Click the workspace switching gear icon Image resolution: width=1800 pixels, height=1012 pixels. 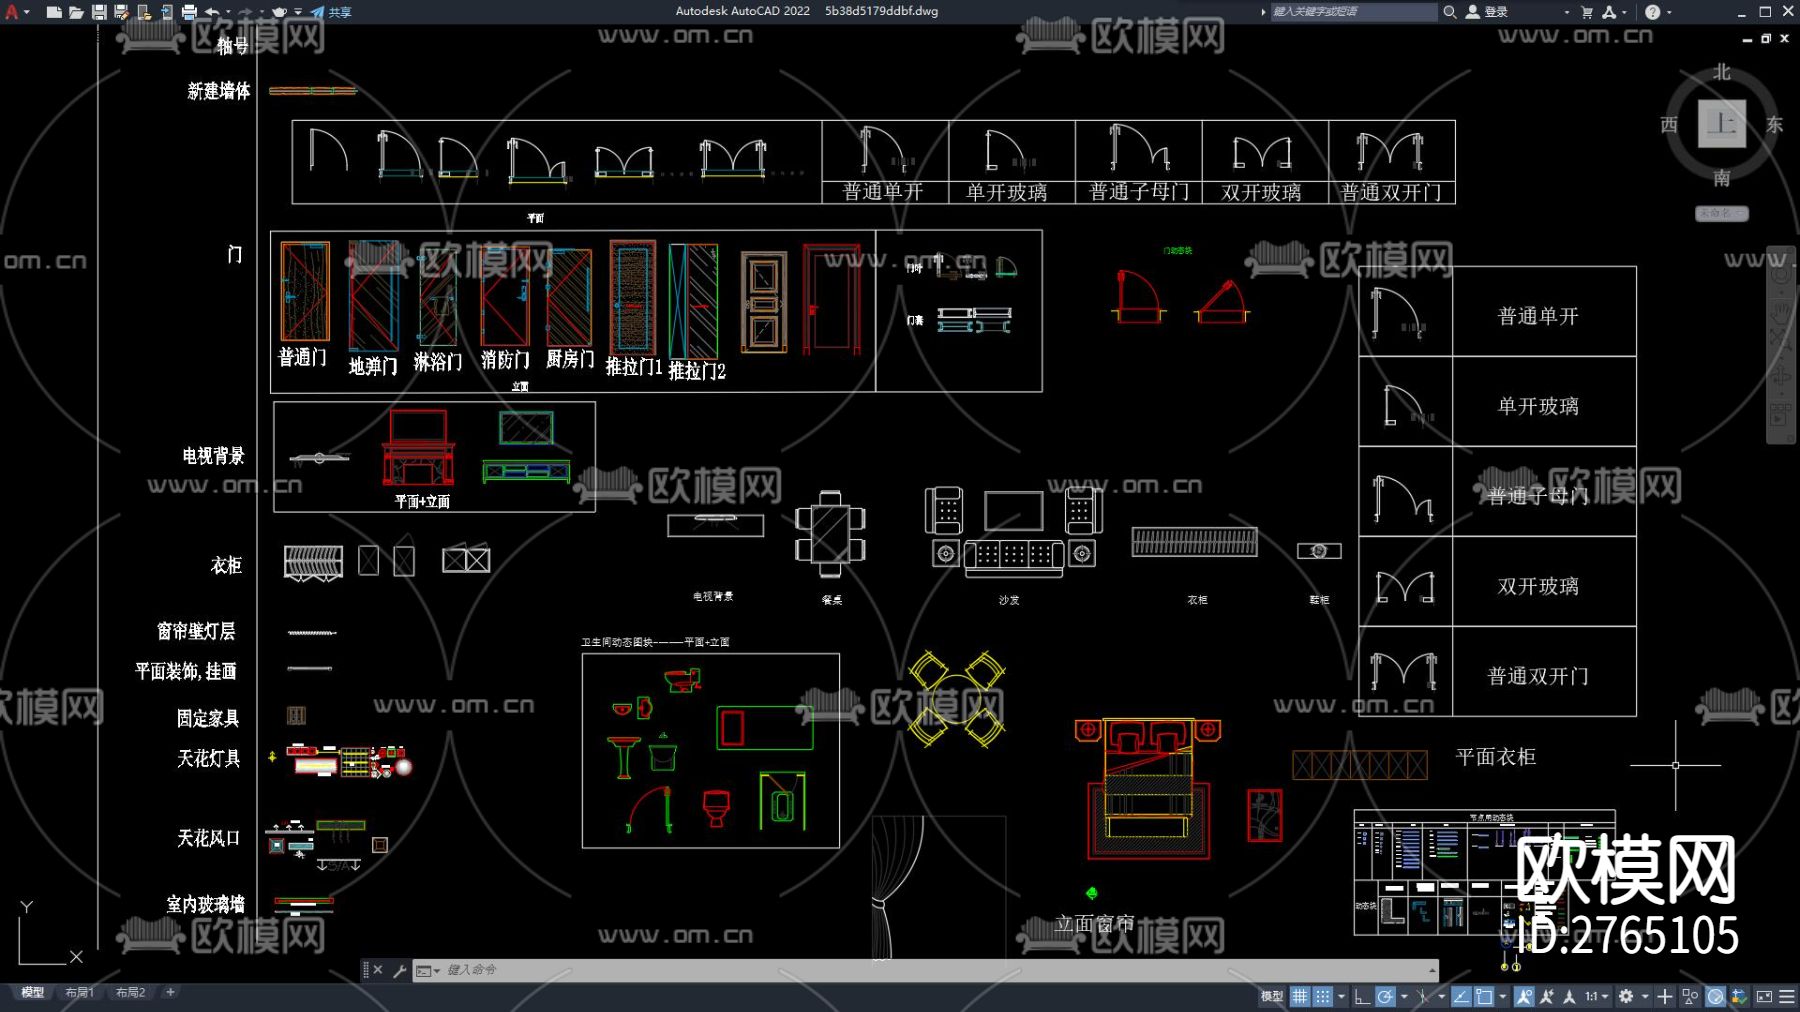coord(1626,996)
